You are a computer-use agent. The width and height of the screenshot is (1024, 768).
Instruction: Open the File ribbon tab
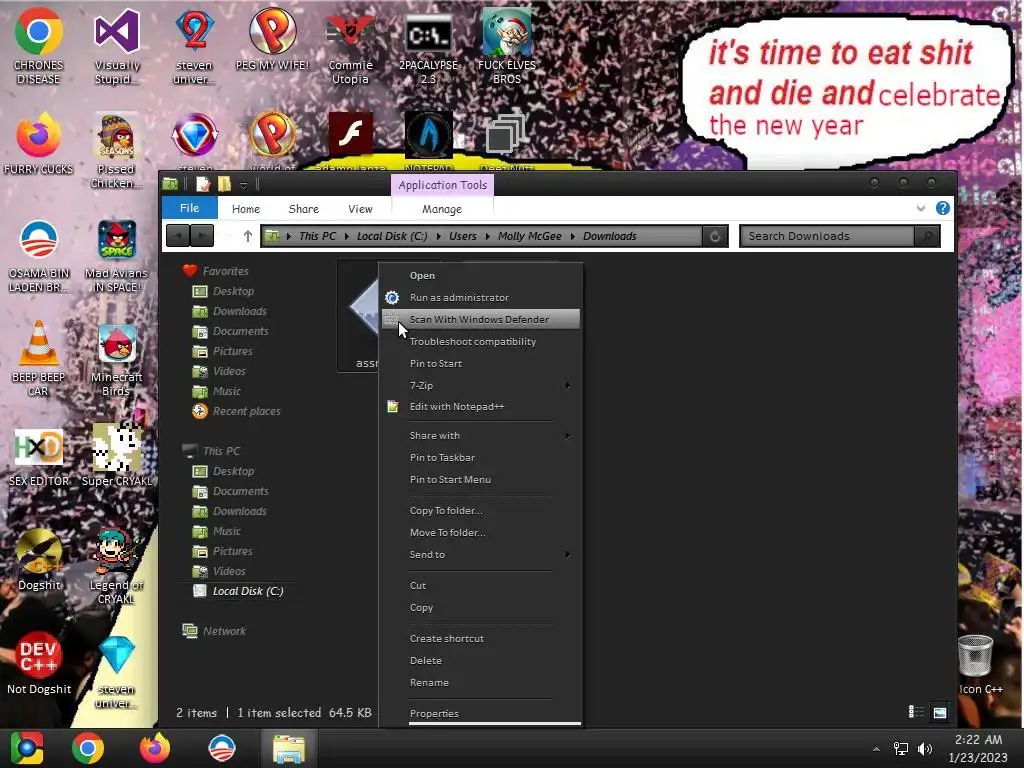(x=189, y=208)
